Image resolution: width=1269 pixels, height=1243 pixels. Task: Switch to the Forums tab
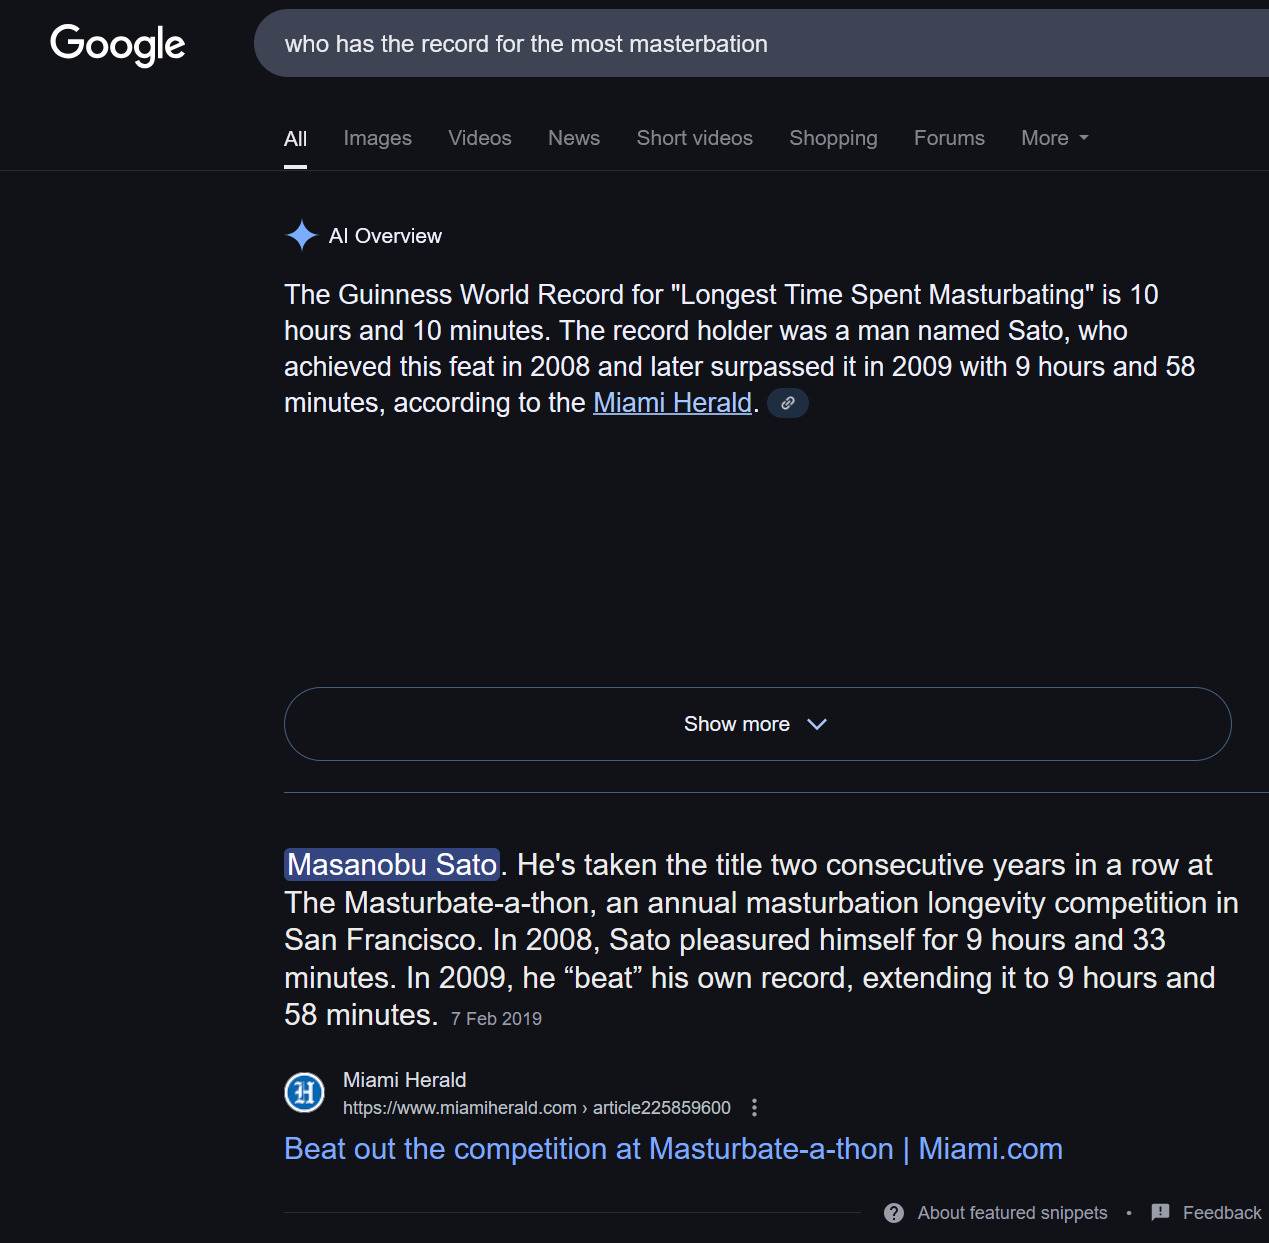948,138
